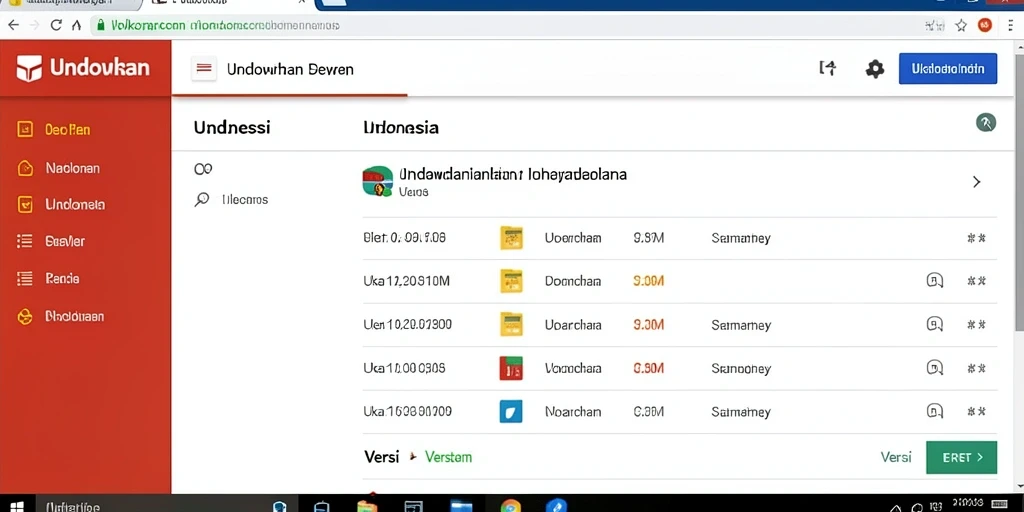The width and height of the screenshot is (1024, 512).
Task: Open the hamburger menu beside Undowhan Dewen
Action: point(204,69)
